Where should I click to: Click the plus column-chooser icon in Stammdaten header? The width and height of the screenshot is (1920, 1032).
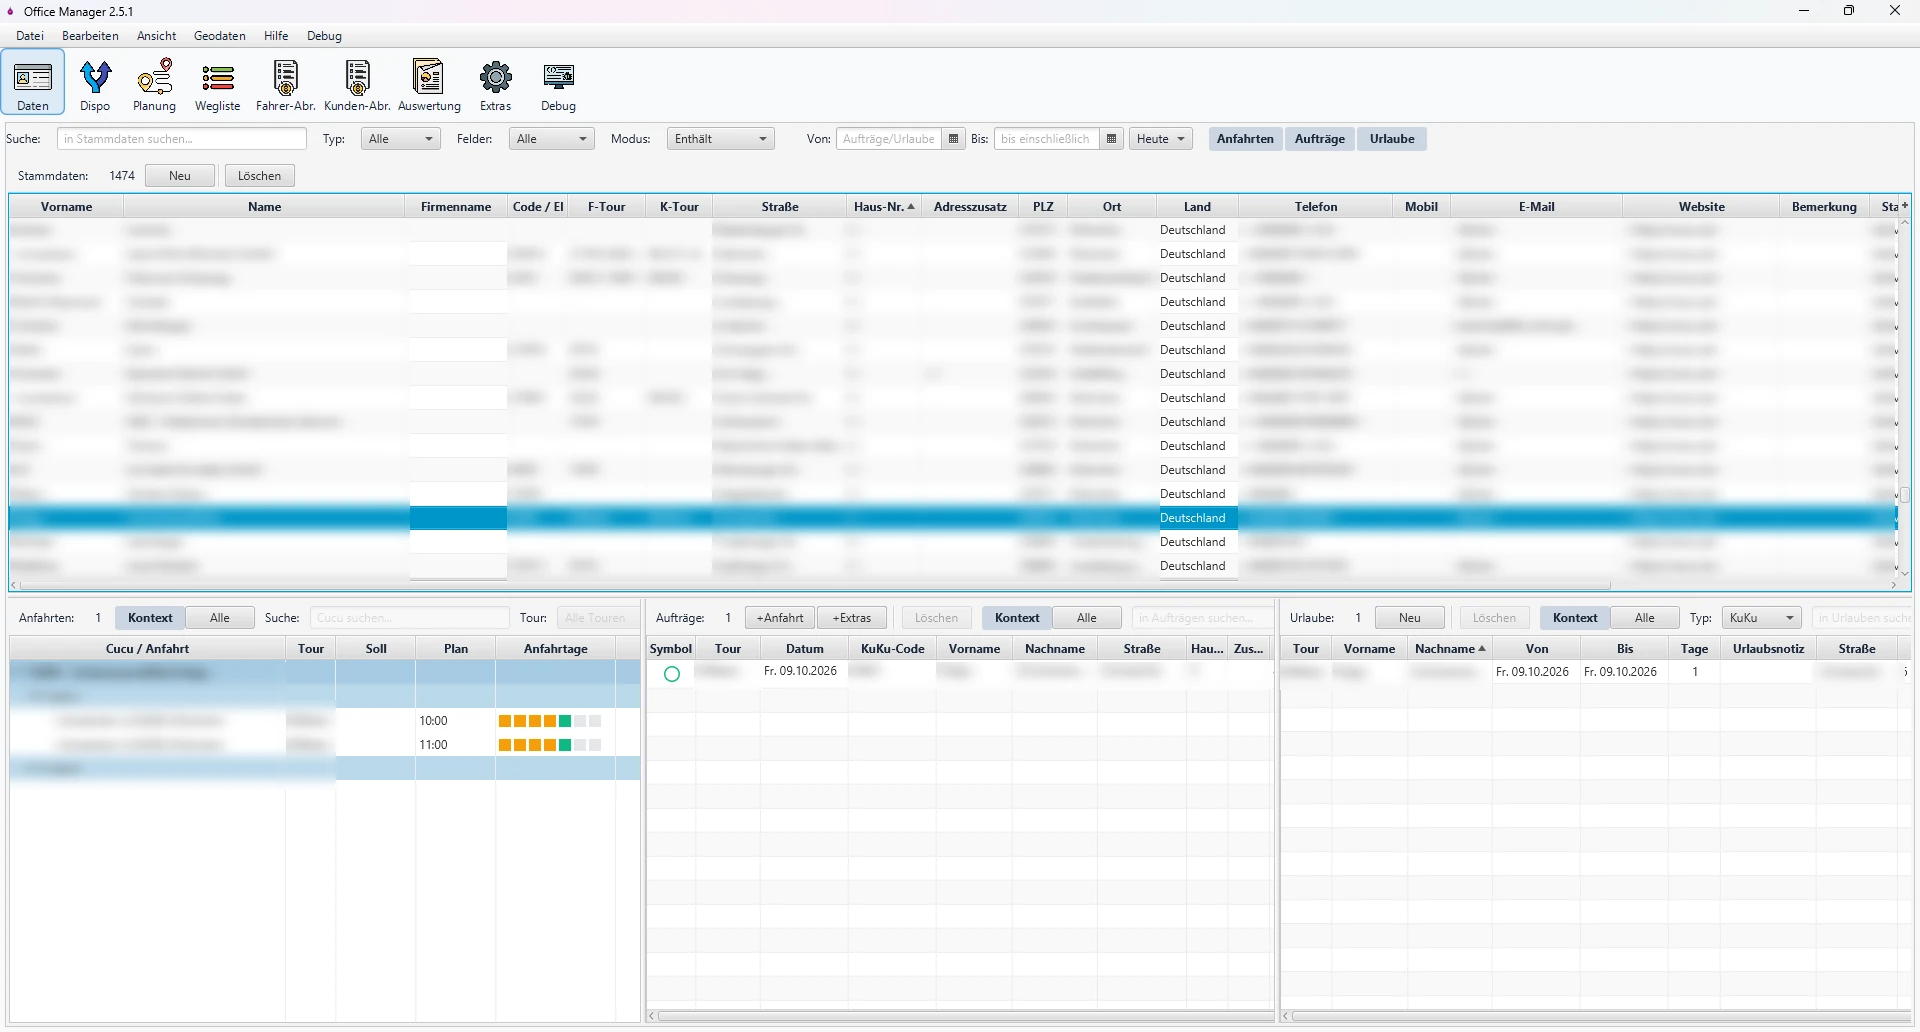tap(1905, 206)
